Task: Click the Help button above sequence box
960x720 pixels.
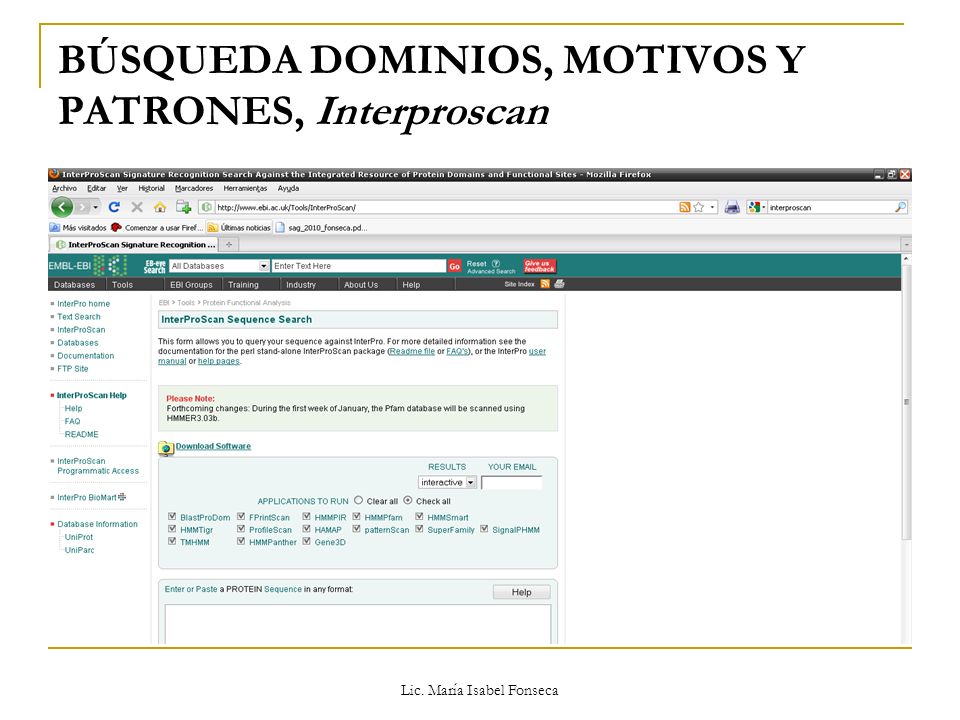Action: (522, 592)
